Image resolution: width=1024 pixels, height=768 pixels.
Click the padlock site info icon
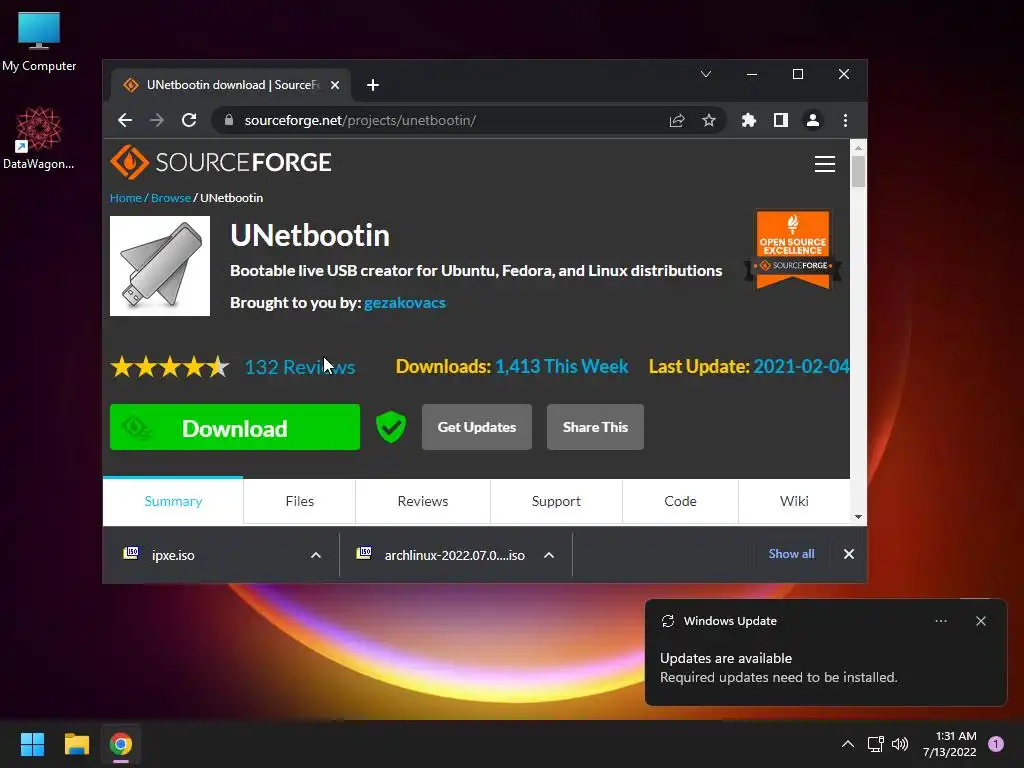(229, 120)
